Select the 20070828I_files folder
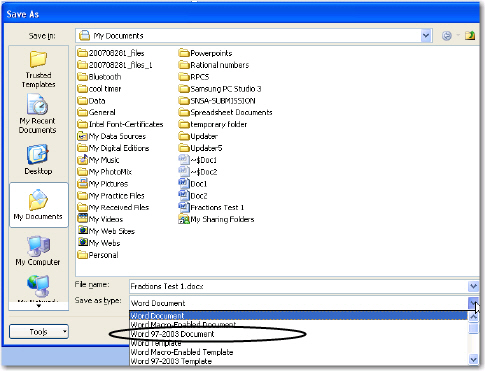The width and height of the screenshot is (485, 371). tap(111, 53)
